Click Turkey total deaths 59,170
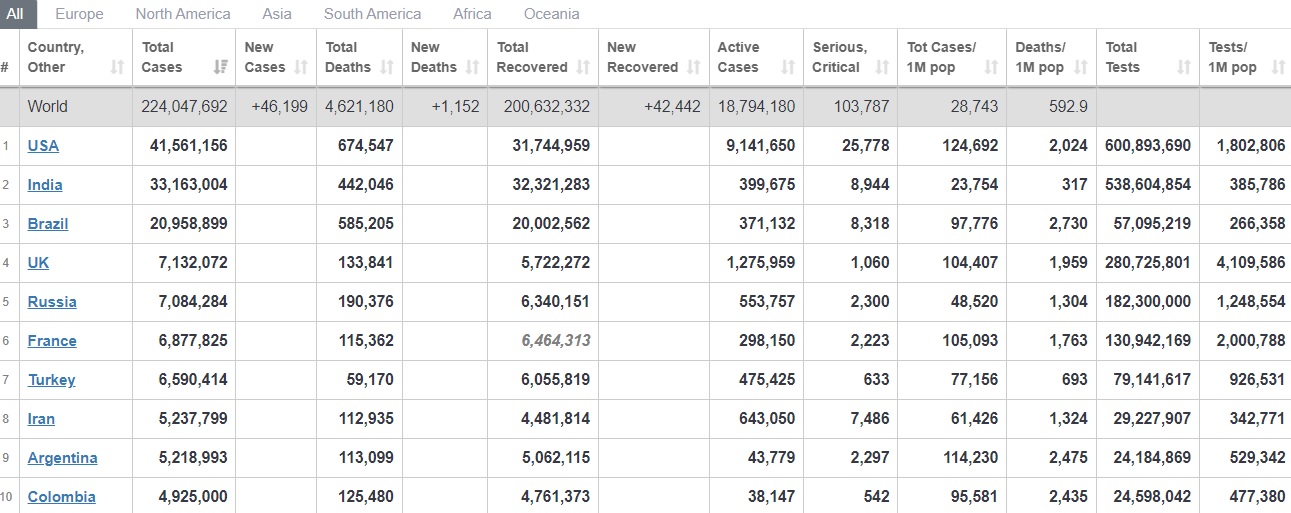Screen dimensions: 1291x513 point(372,379)
